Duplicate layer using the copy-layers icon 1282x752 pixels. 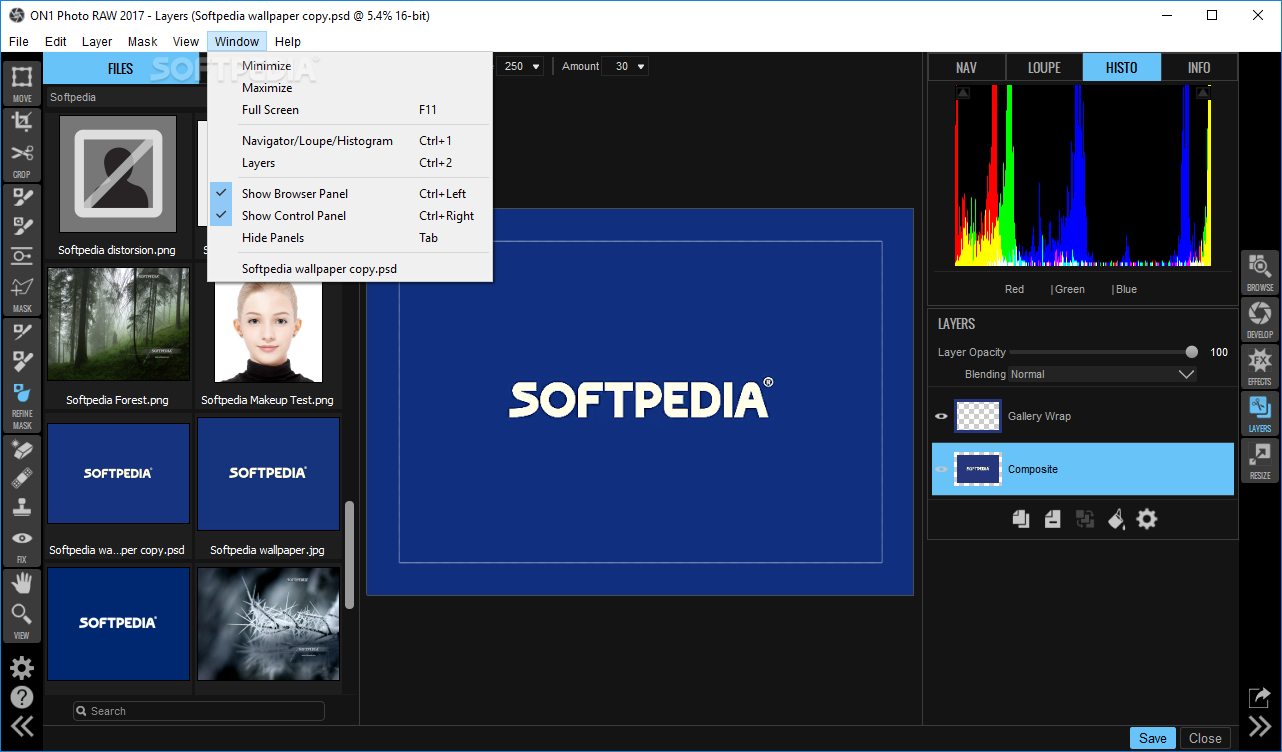1020,518
